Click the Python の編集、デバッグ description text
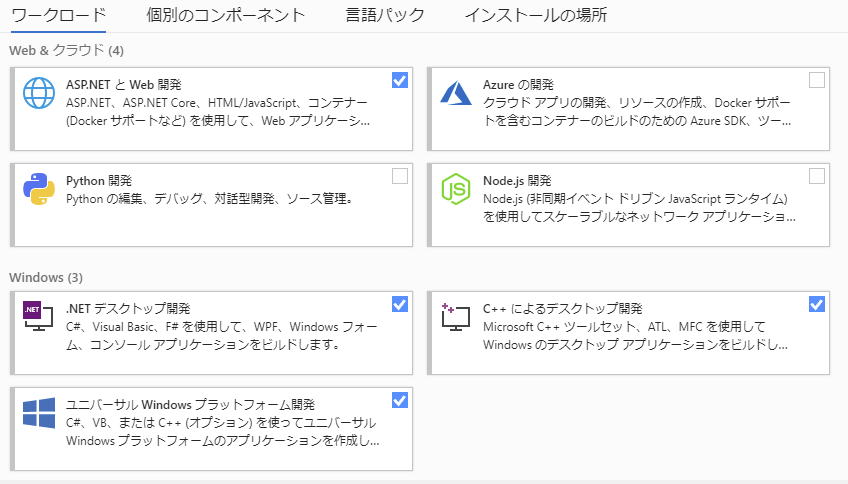This screenshot has width=848, height=484. (x=210, y=199)
